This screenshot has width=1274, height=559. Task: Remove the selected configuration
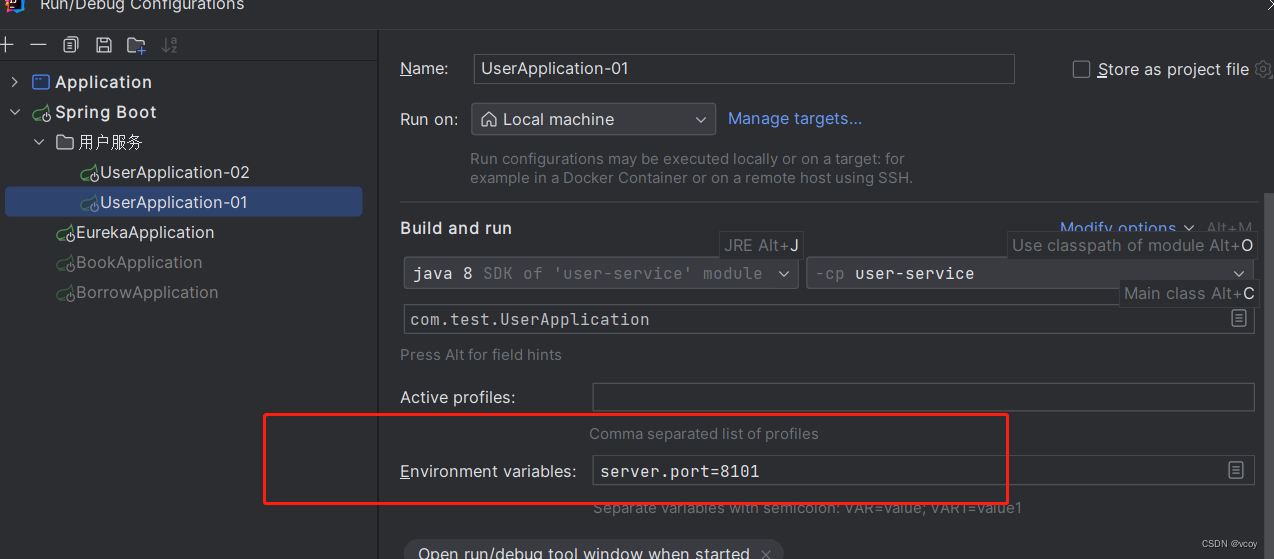38,45
